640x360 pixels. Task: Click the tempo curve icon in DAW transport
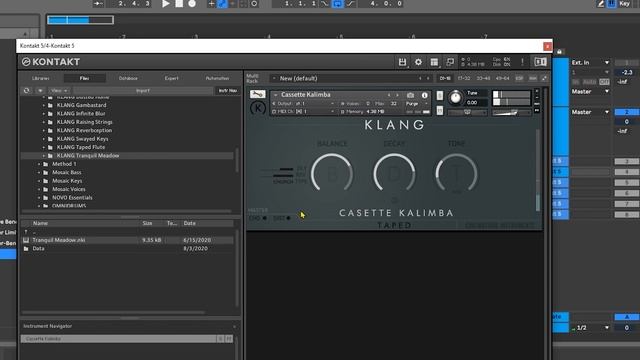[325, 4]
